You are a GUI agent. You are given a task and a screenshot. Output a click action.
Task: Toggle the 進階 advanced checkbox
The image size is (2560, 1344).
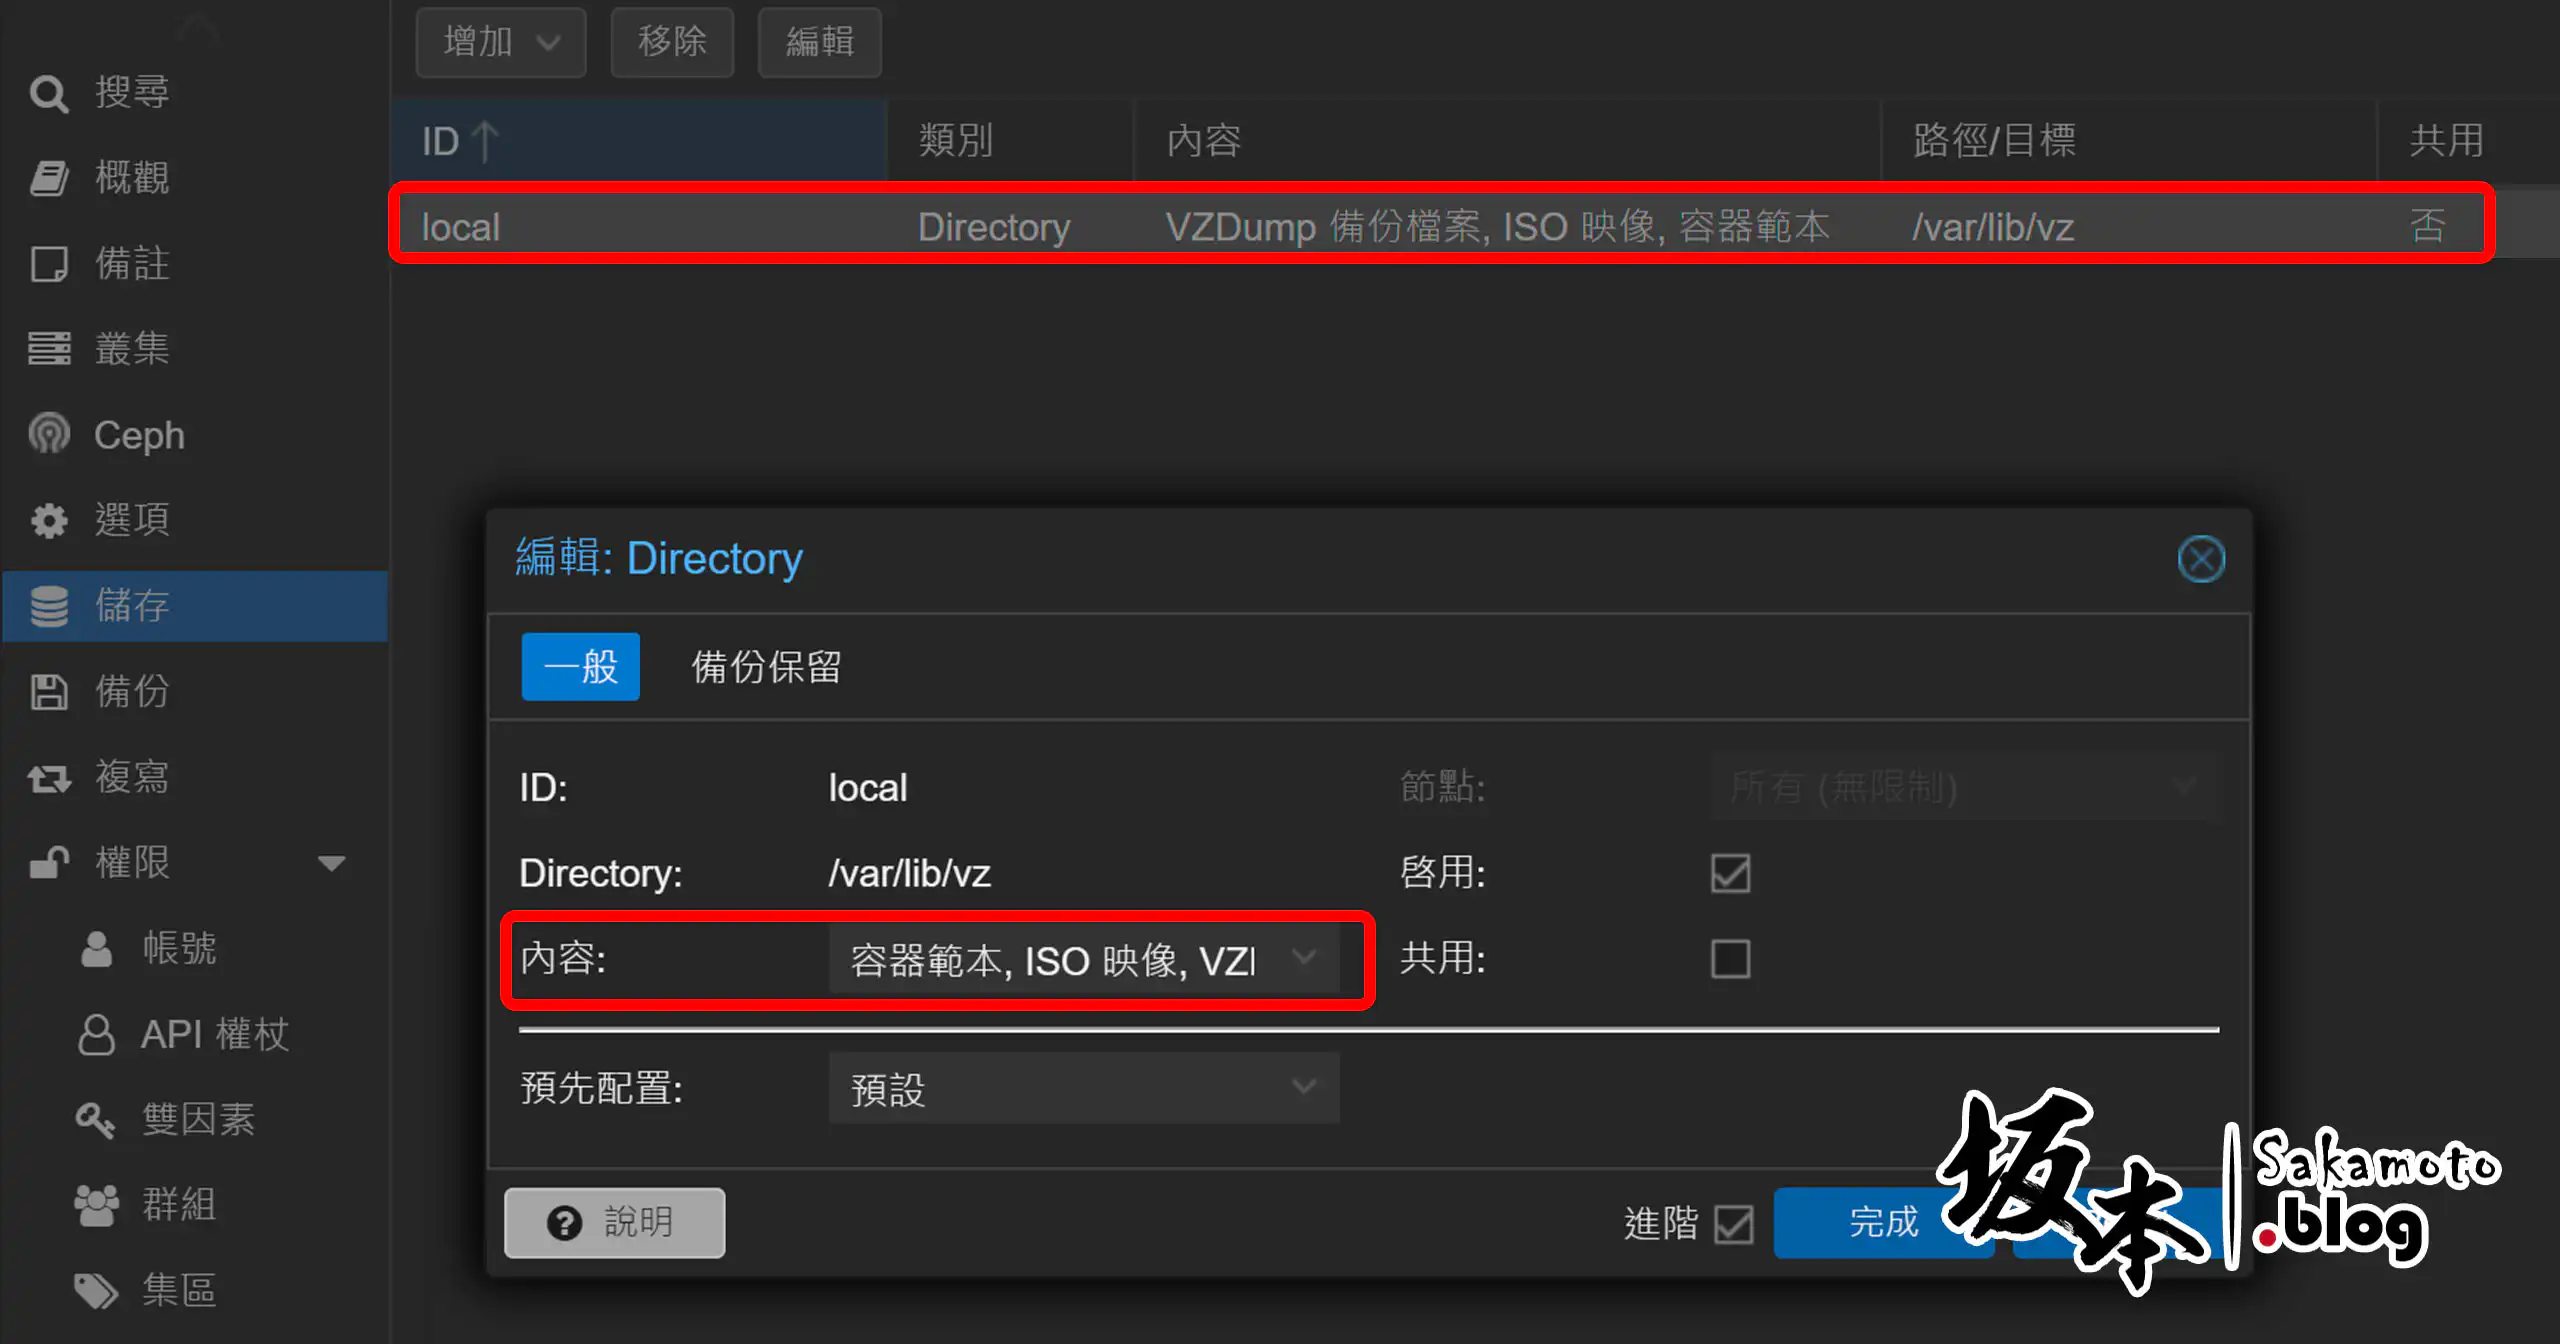tap(1733, 1223)
